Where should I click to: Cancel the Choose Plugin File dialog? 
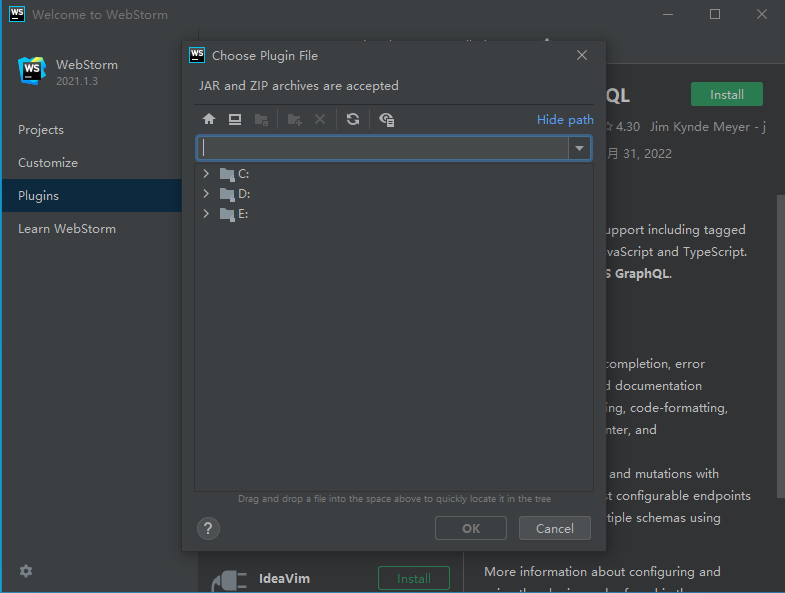[555, 528]
